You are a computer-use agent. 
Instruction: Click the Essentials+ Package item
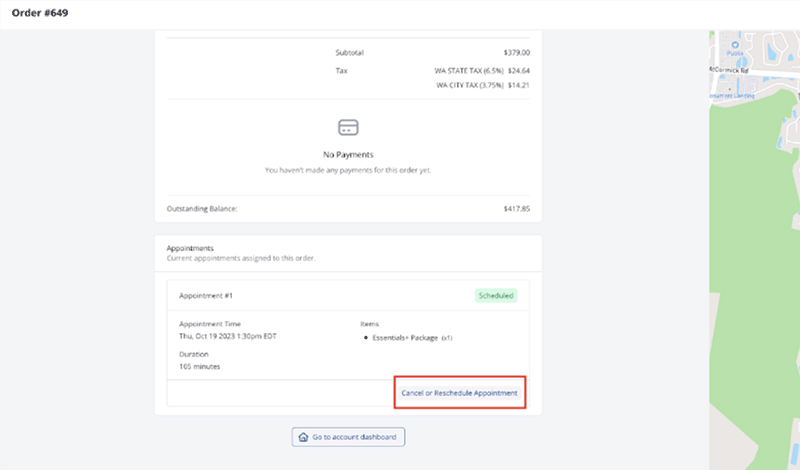click(x=410, y=338)
